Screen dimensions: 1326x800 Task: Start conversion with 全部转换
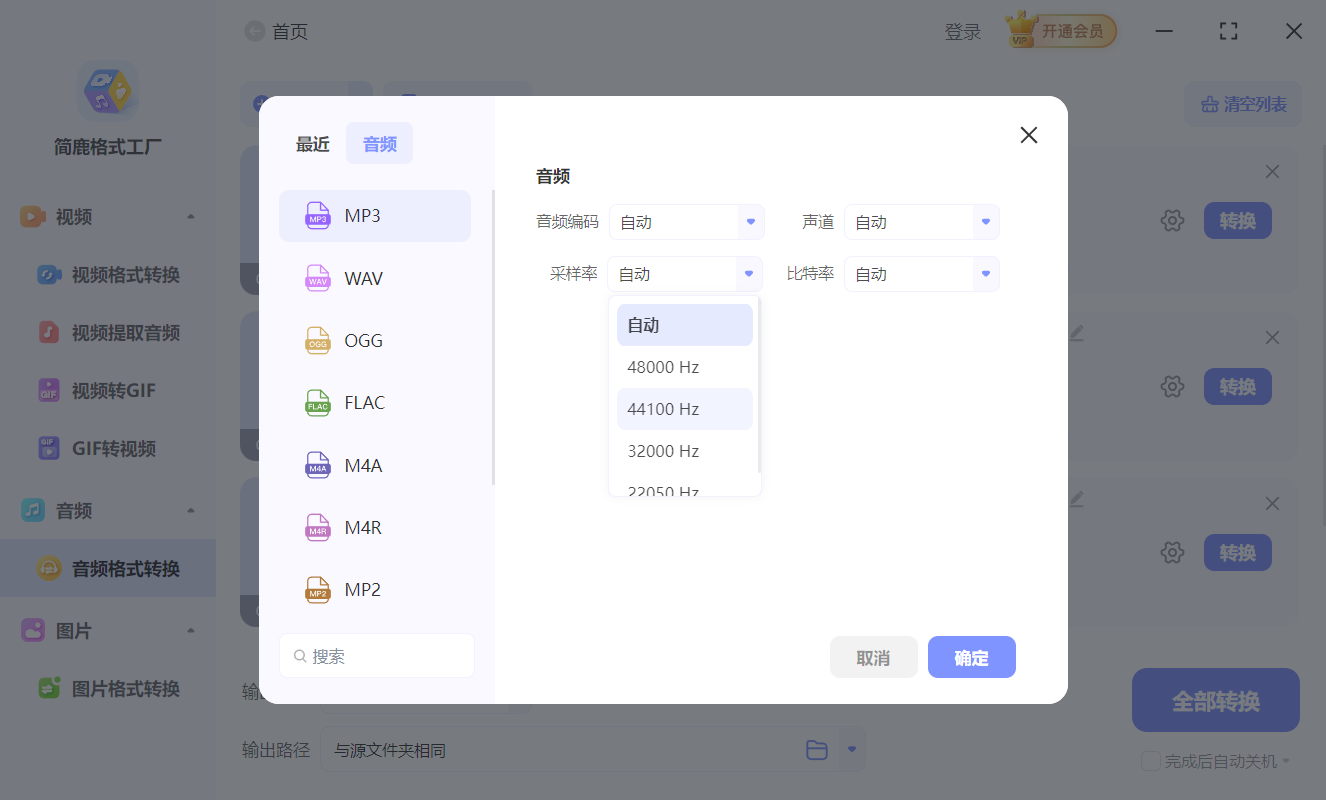[x=1216, y=700]
